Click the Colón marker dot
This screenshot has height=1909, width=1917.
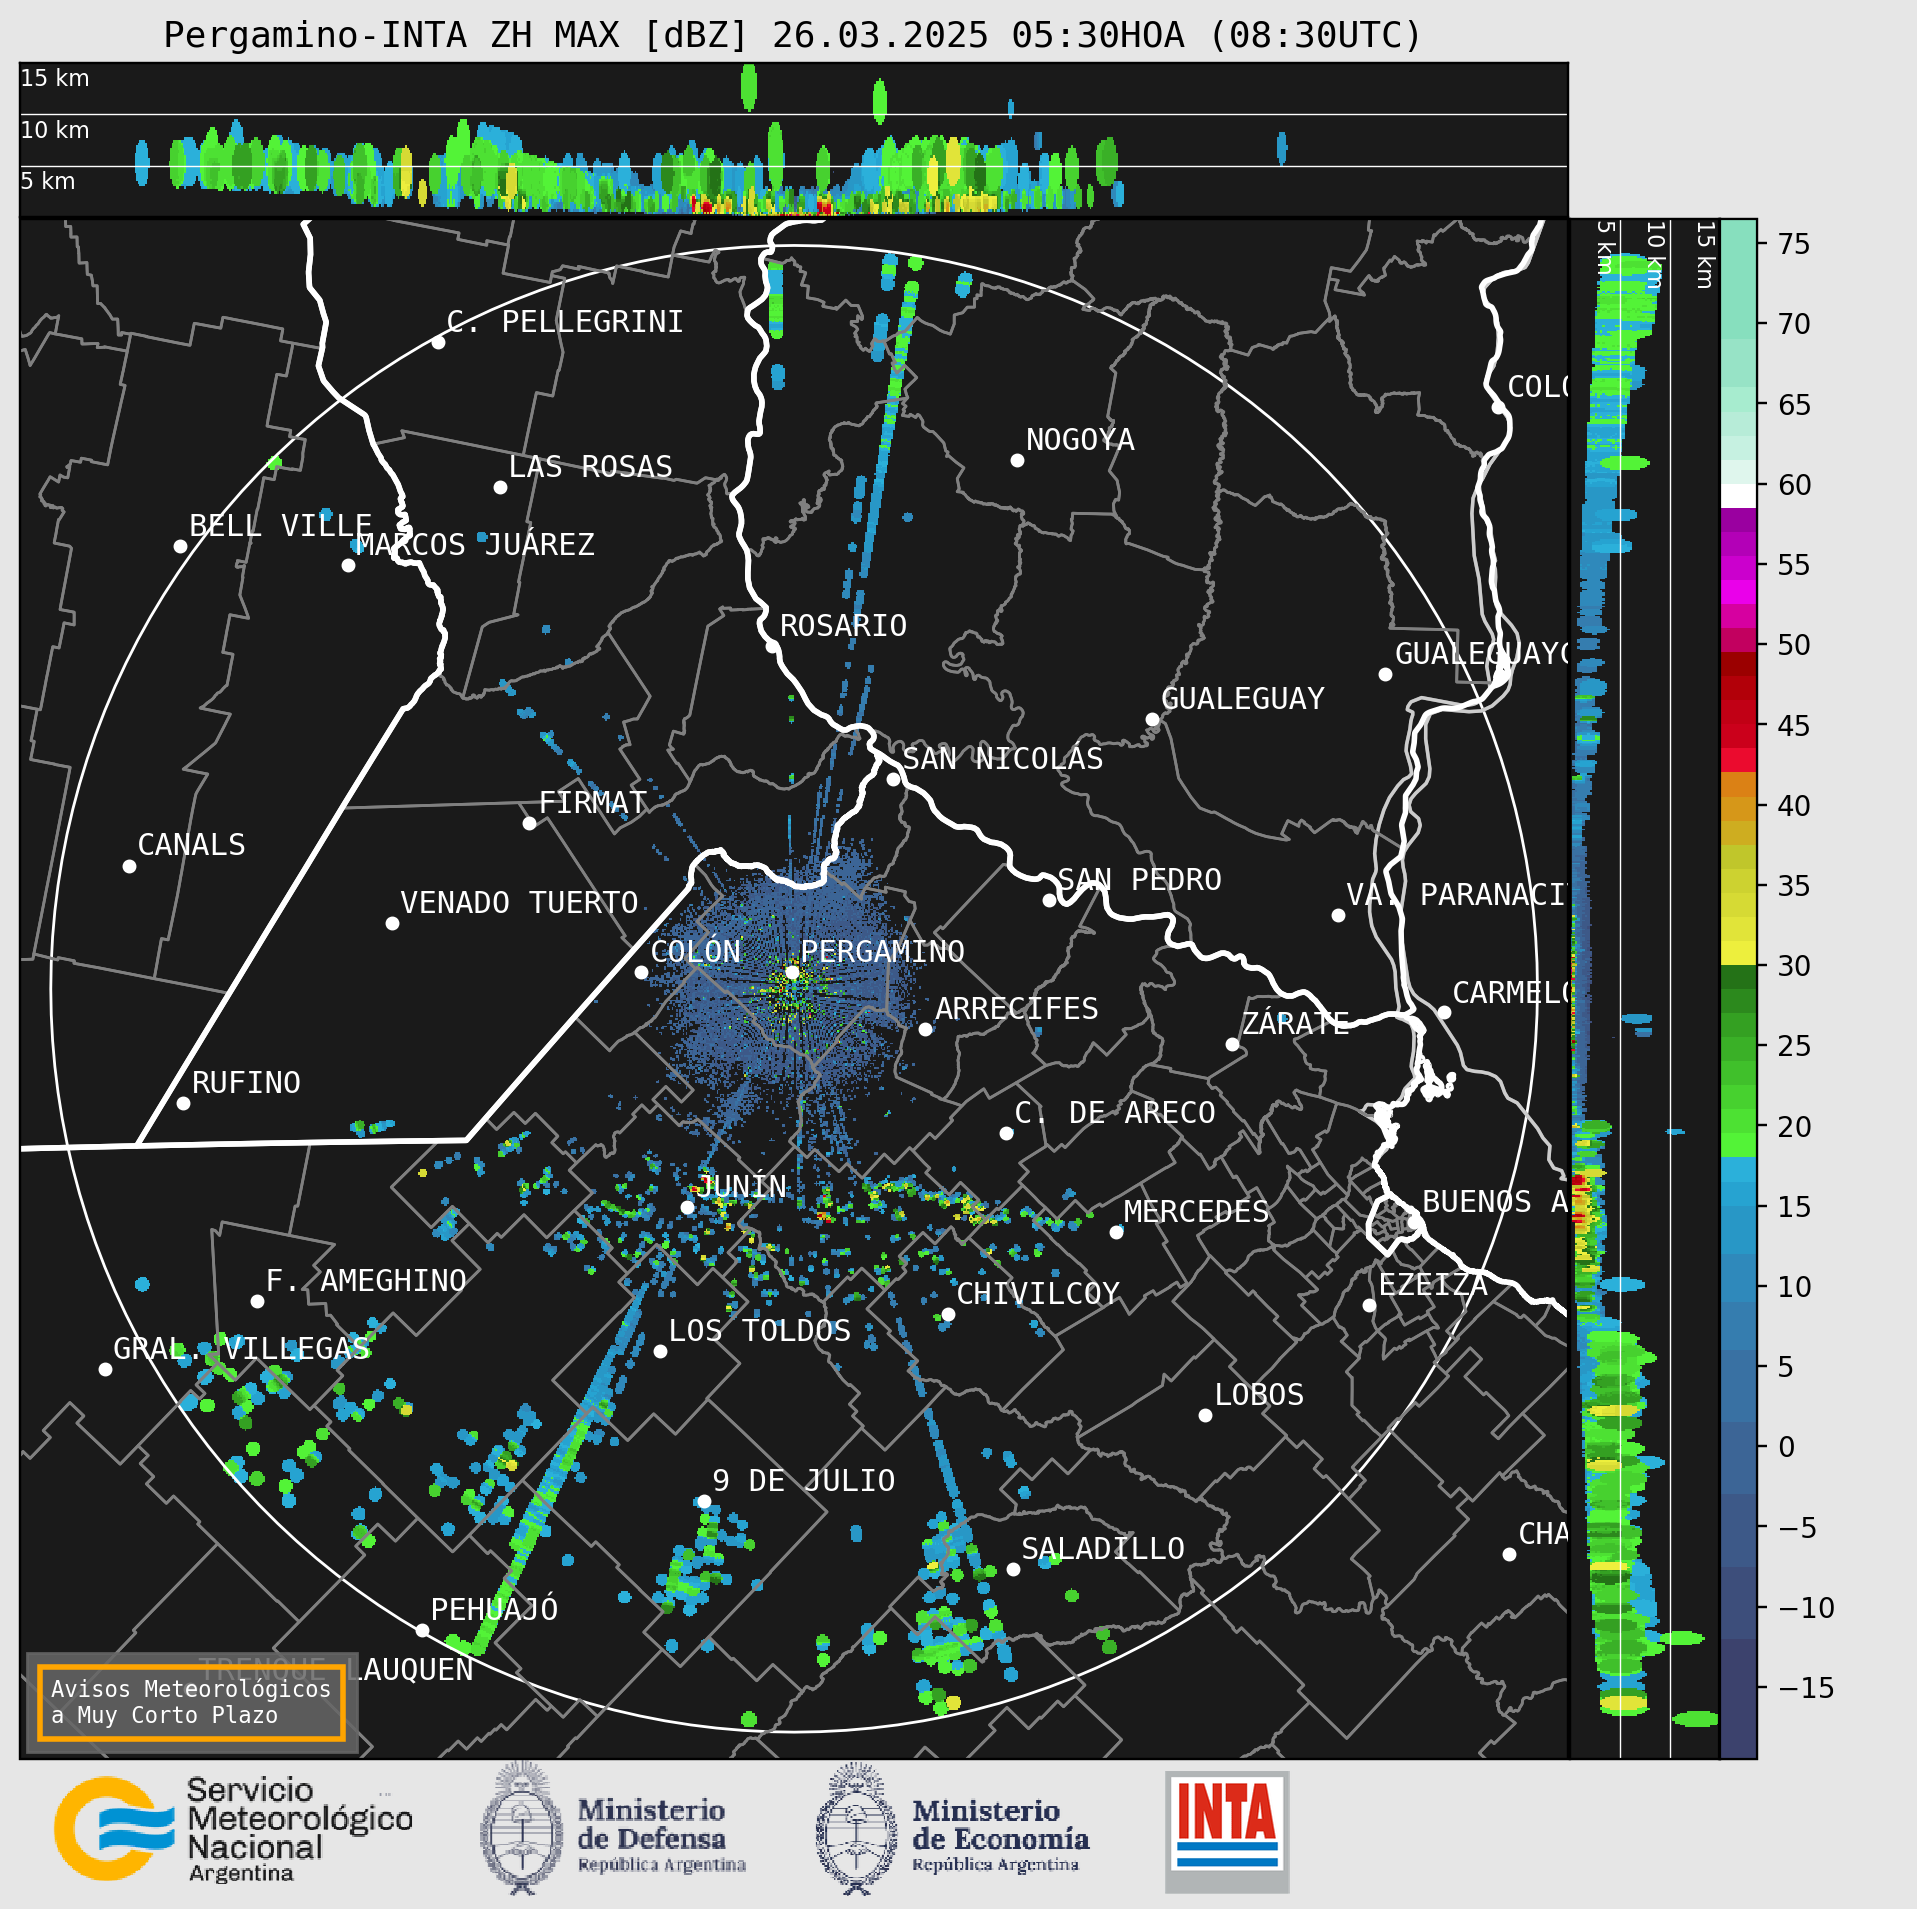pos(641,972)
